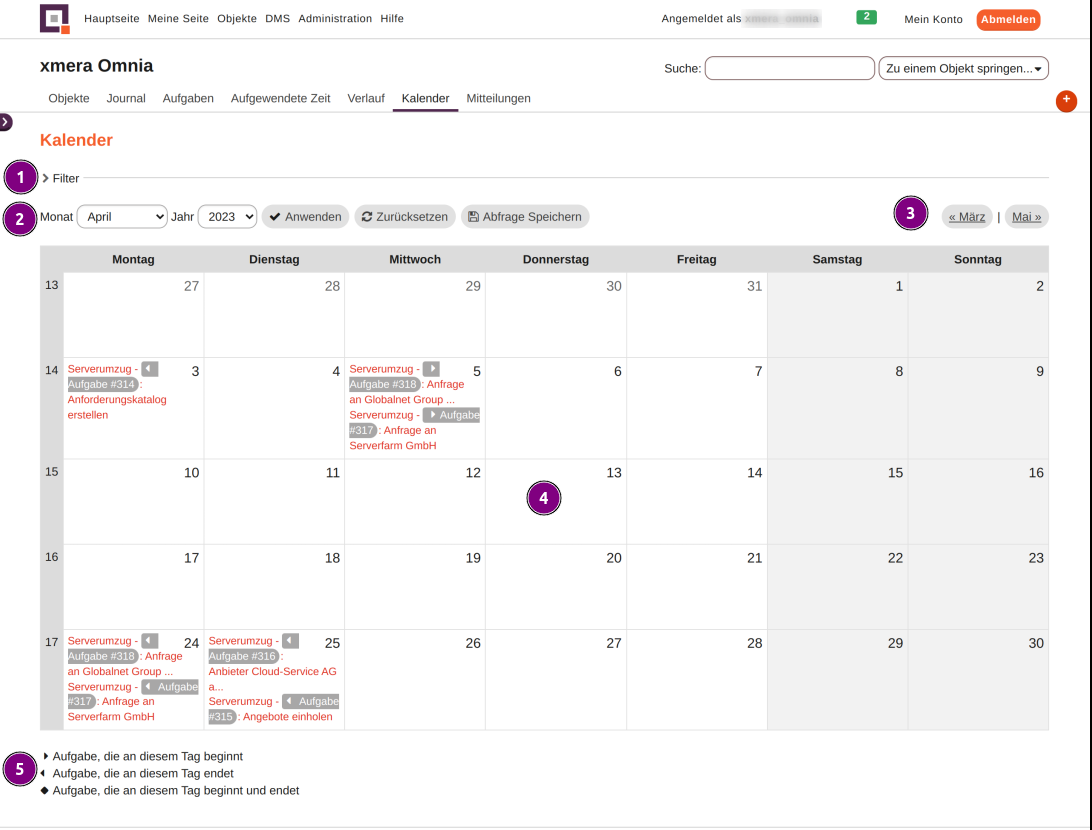1092x830 pixels.
Task: Switch to the Aufgaben tab
Action: 188,98
